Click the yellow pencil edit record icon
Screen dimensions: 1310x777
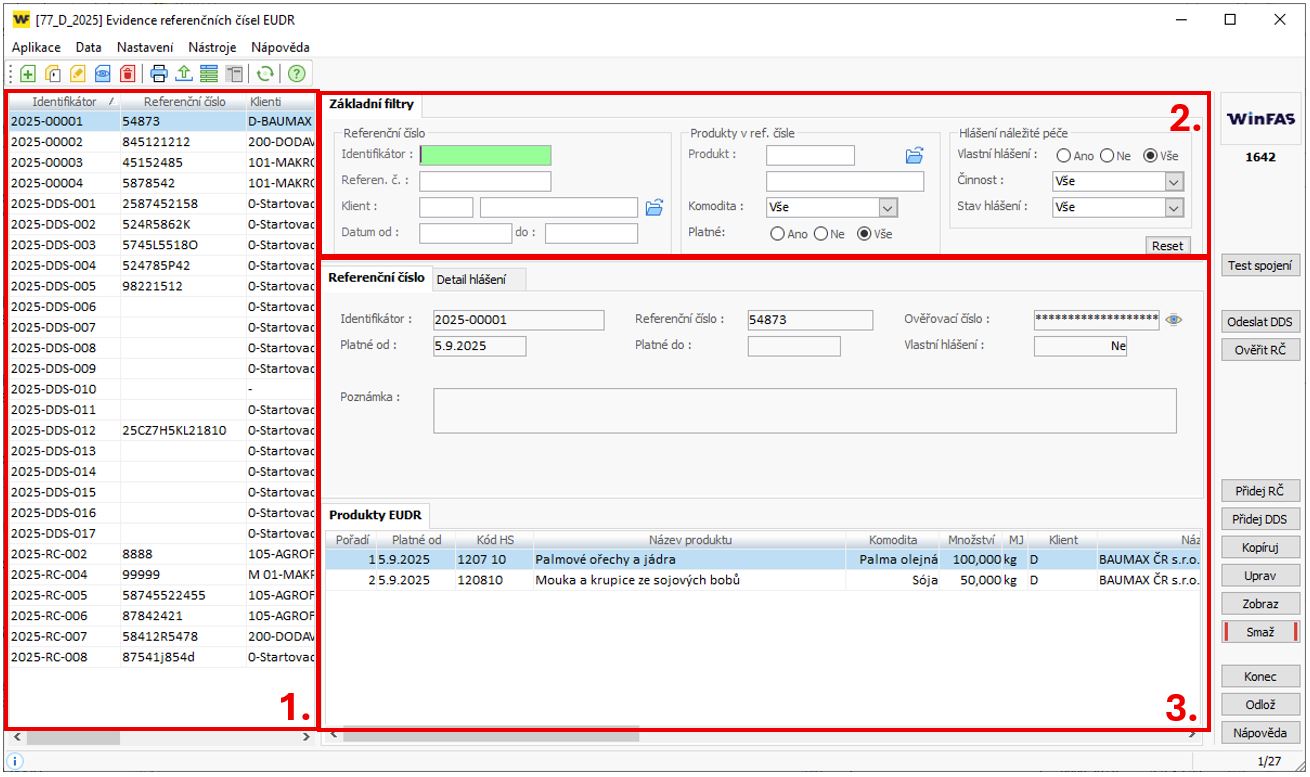click(78, 73)
